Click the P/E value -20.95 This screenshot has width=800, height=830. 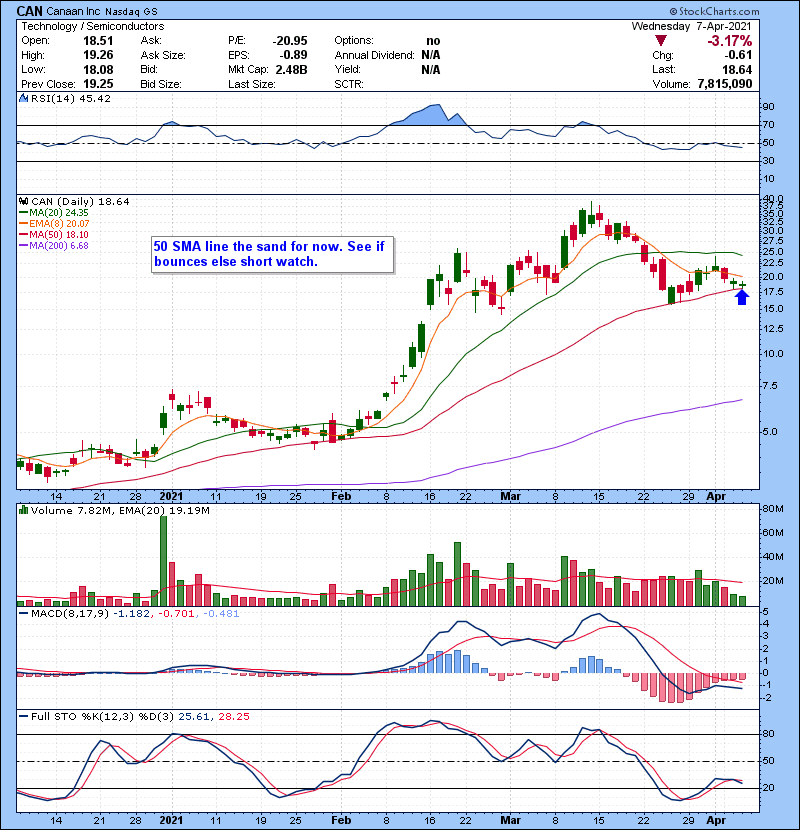pos(290,41)
